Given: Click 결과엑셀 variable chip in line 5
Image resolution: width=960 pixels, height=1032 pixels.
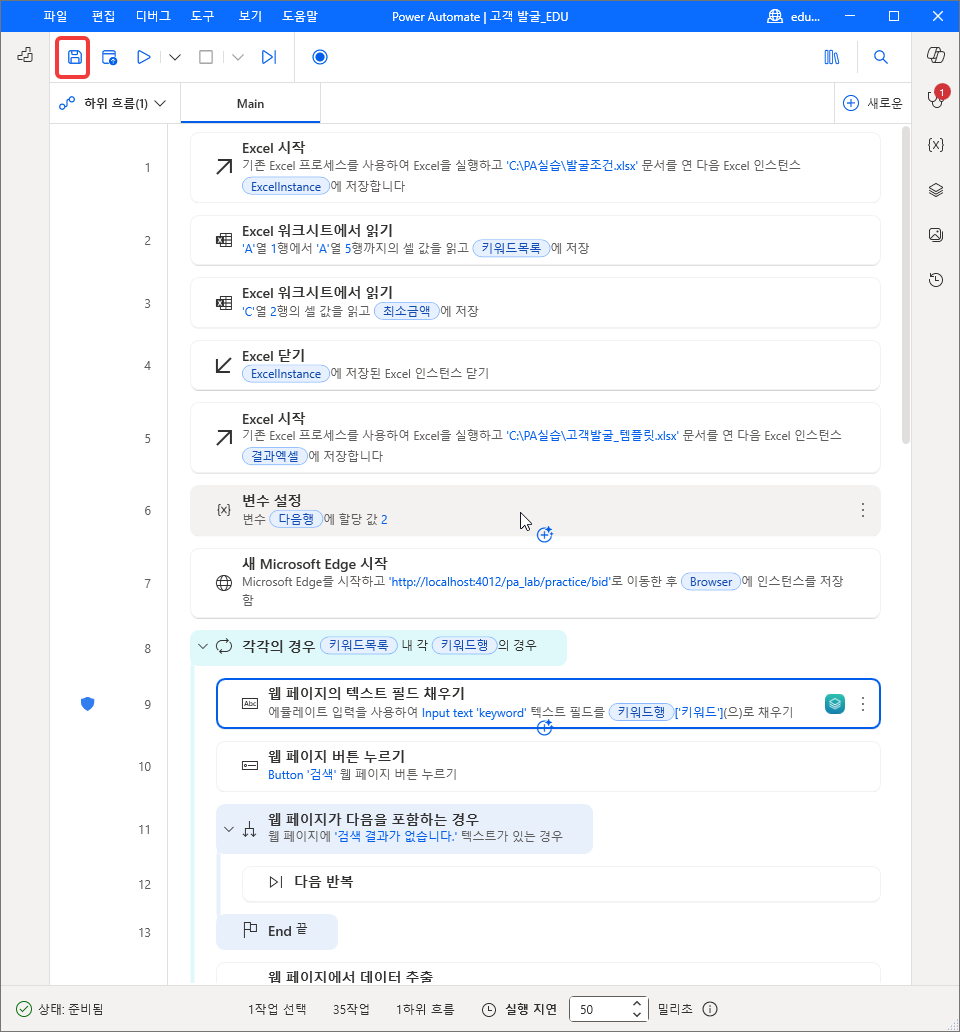Looking at the screenshot, I should click(274, 455).
